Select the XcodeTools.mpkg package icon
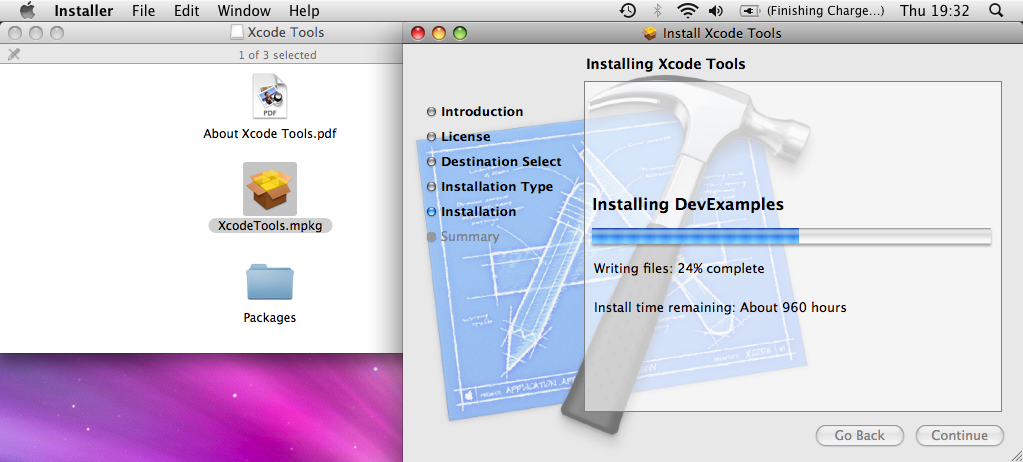Image resolution: width=1023 pixels, height=462 pixels. 269,189
